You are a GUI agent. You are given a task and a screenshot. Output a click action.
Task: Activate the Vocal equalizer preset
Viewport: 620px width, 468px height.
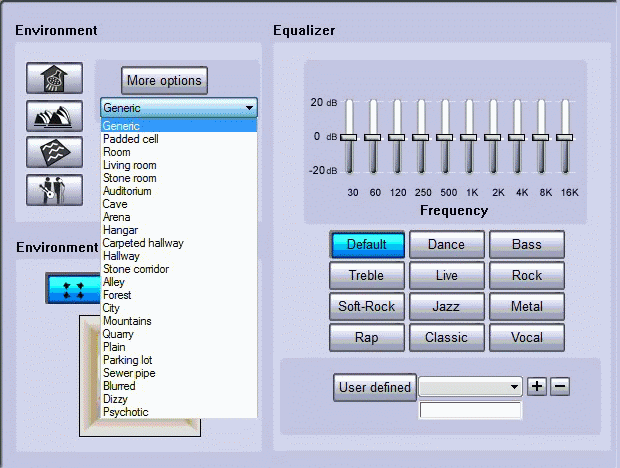pos(527,338)
